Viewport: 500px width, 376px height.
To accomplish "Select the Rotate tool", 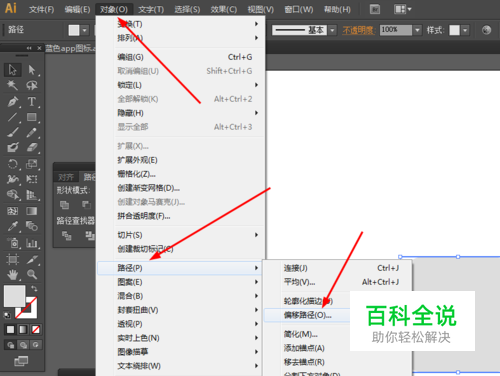I will coord(13,164).
